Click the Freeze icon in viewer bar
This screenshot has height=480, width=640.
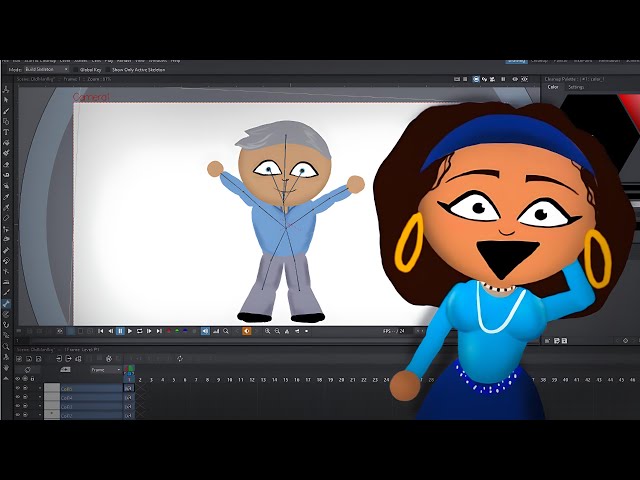(503, 79)
